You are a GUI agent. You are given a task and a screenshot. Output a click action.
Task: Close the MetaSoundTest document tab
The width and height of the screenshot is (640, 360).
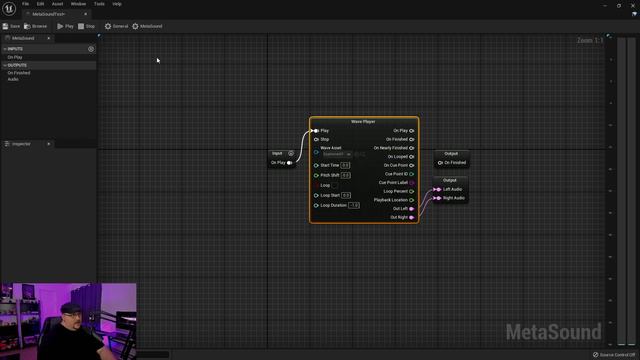(x=86, y=14)
